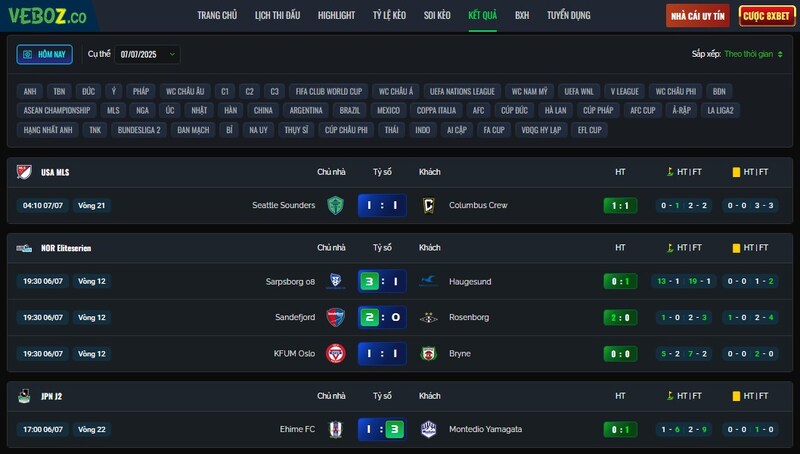Click the KFUM Oslo red badge
This screenshot has width=800, height=454.
coord(335,354)
